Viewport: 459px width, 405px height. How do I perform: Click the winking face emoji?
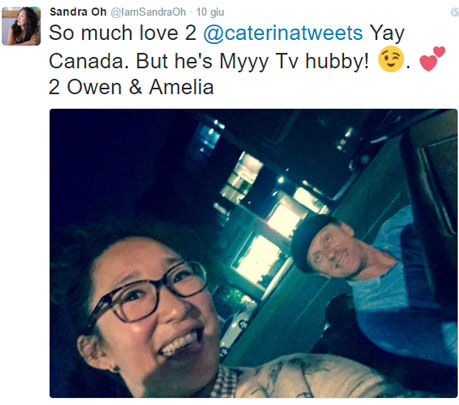[391, 60]
